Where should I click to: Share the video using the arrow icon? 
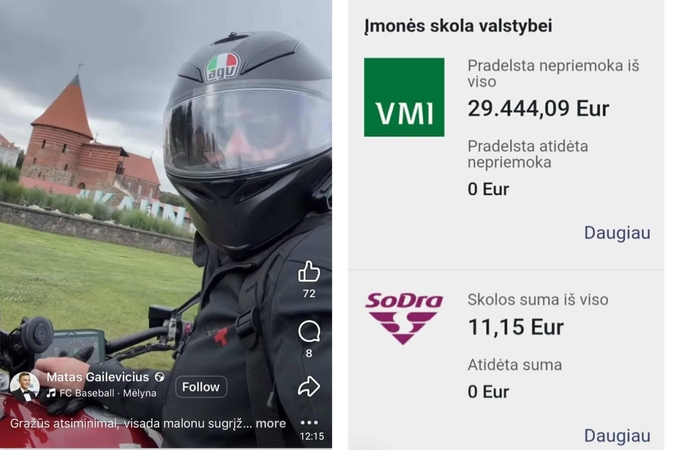[x=309, y=386]
